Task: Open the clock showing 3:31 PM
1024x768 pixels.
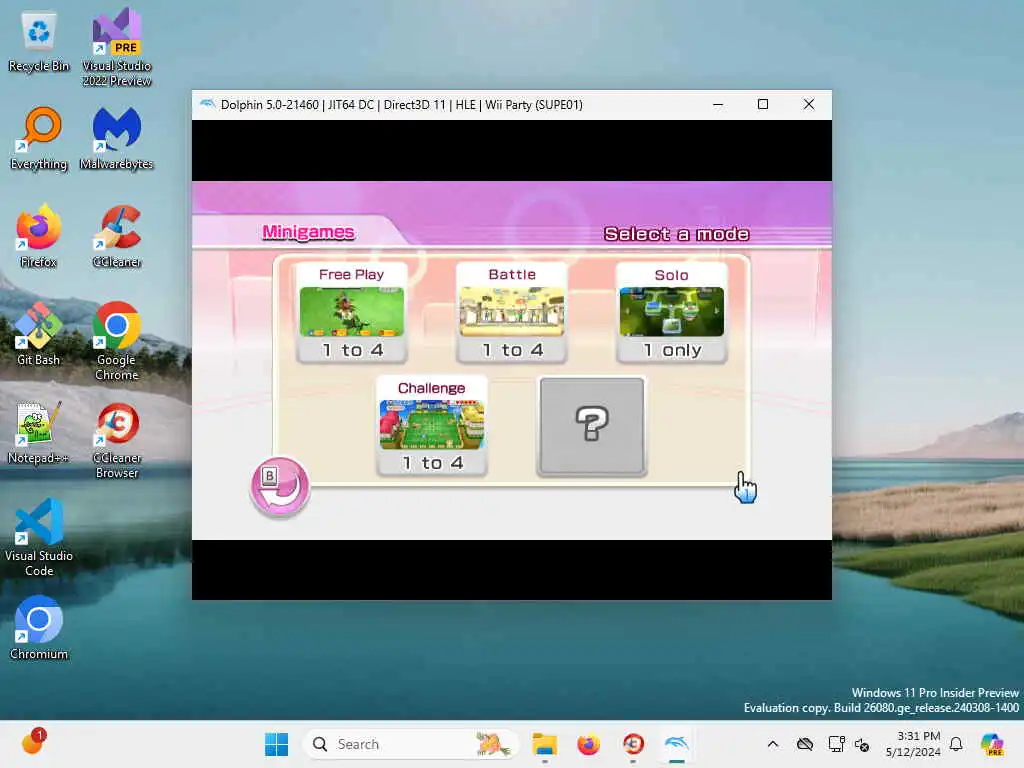Action: click(913, 744)
